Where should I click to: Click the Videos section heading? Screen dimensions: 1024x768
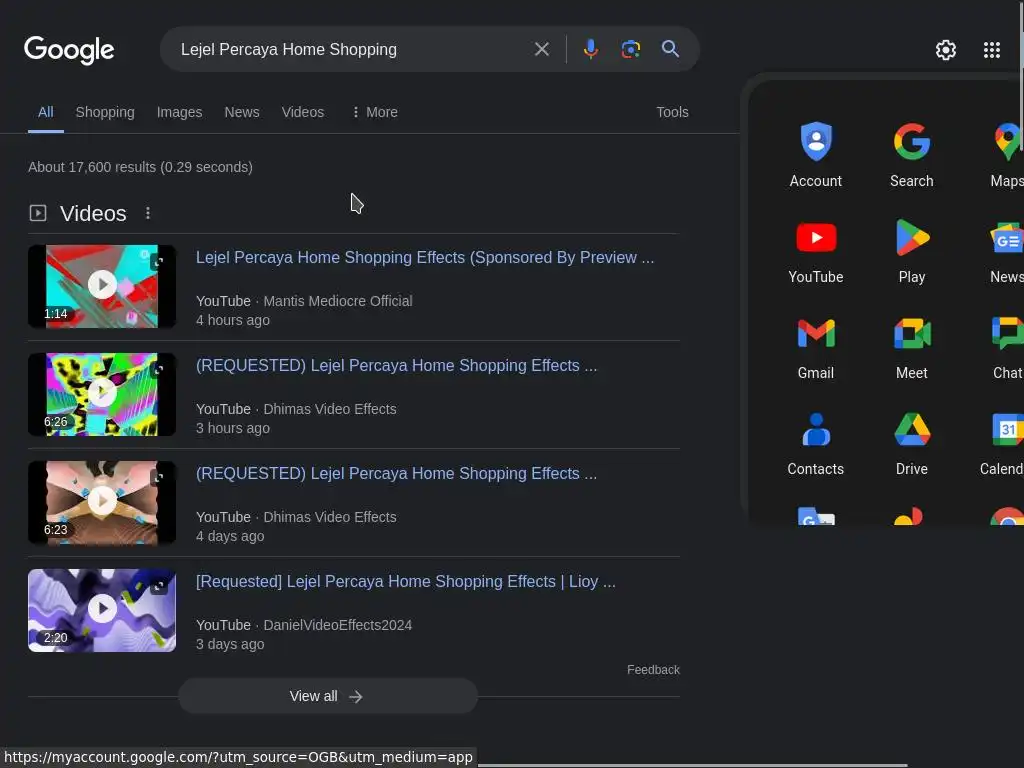[93, 214]
